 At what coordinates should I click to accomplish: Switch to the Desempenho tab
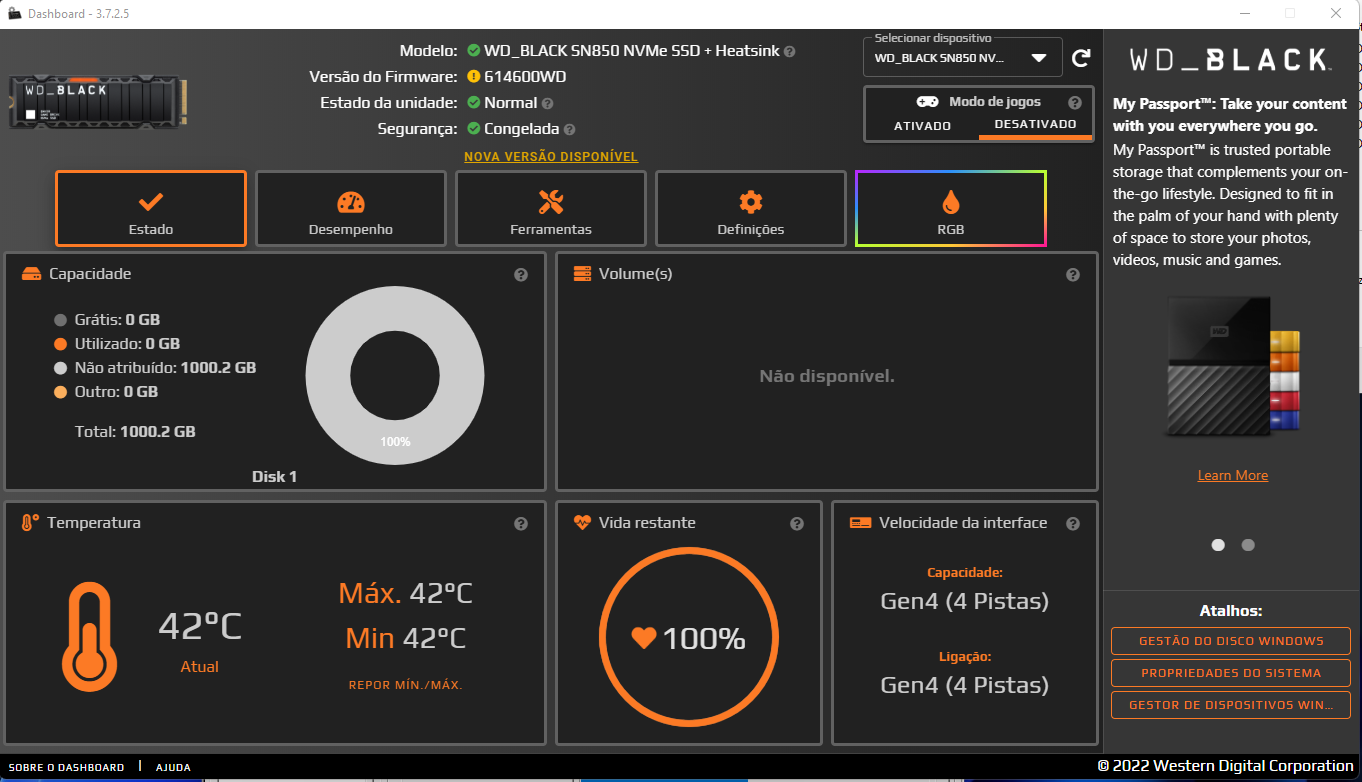[350, 208]
